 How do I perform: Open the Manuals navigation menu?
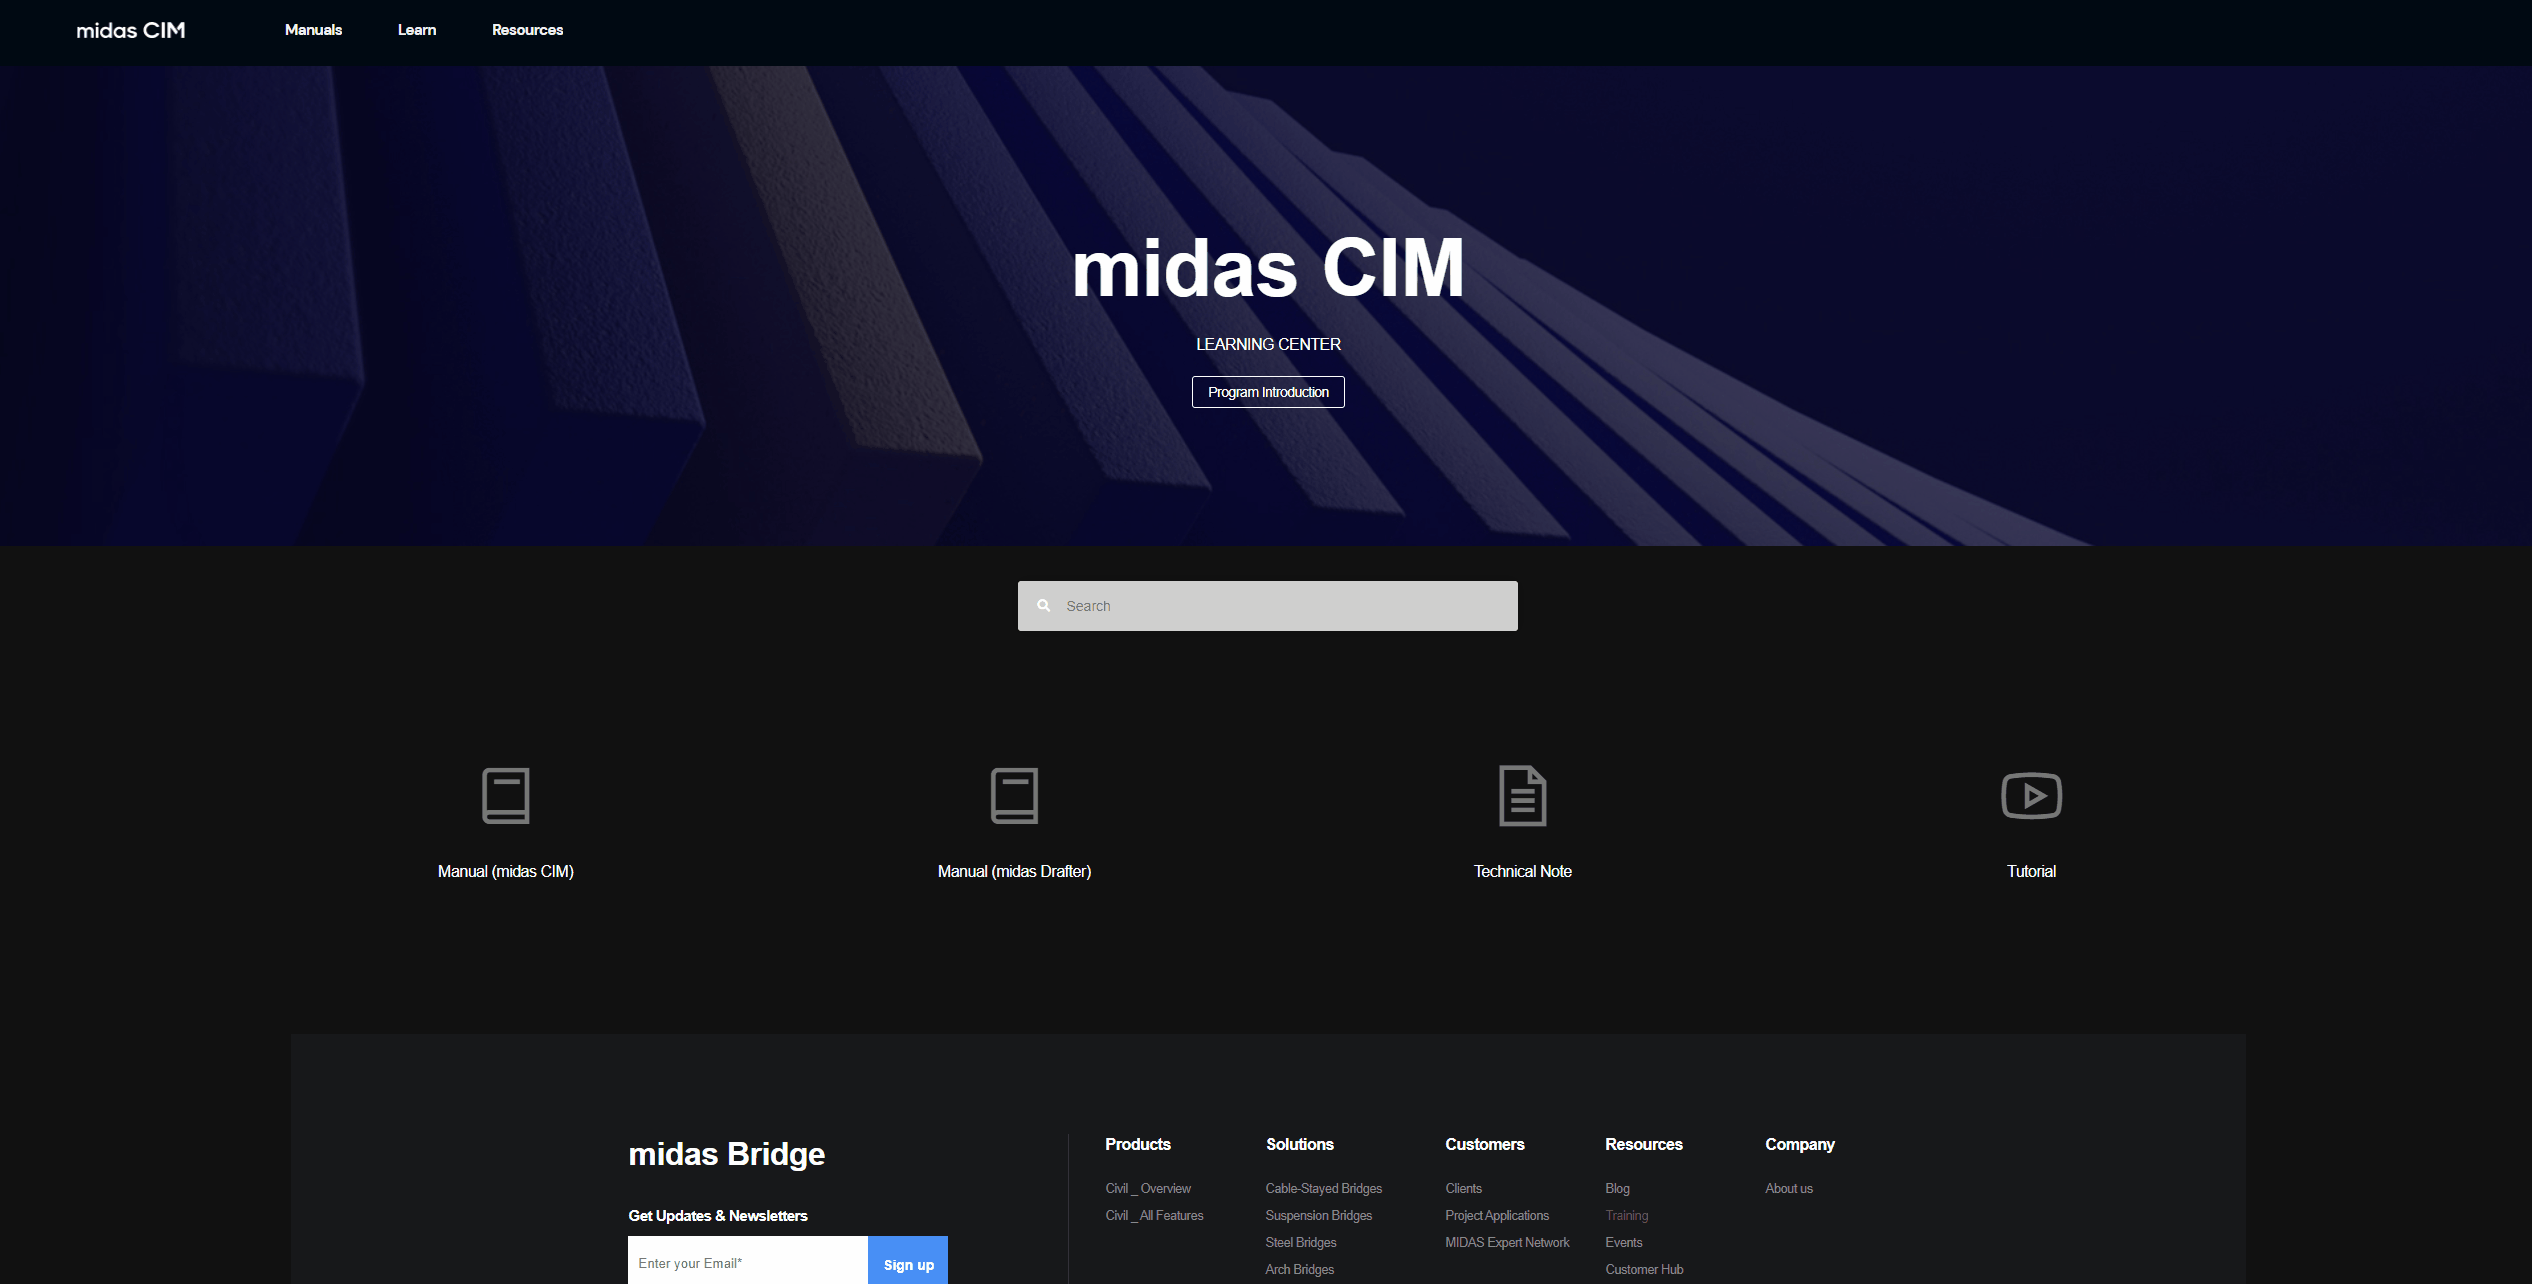click(x=313, y=29)
